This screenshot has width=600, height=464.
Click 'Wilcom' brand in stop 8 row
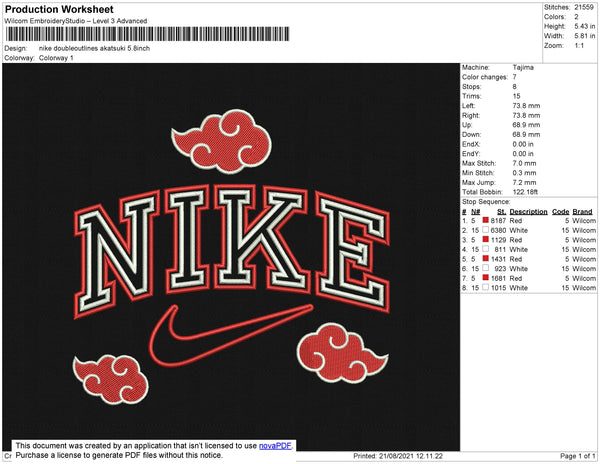[x=584, y=288]
